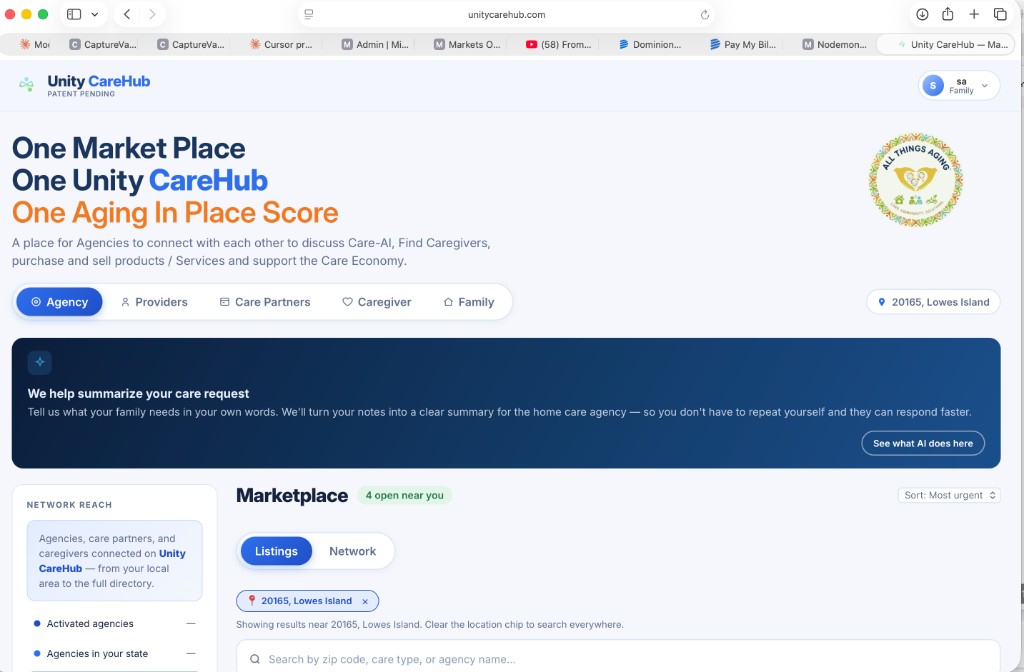The image size is (1024, 672).
Task: Click the unitycarehub.com address field
Action: click(x=506, y=14)
